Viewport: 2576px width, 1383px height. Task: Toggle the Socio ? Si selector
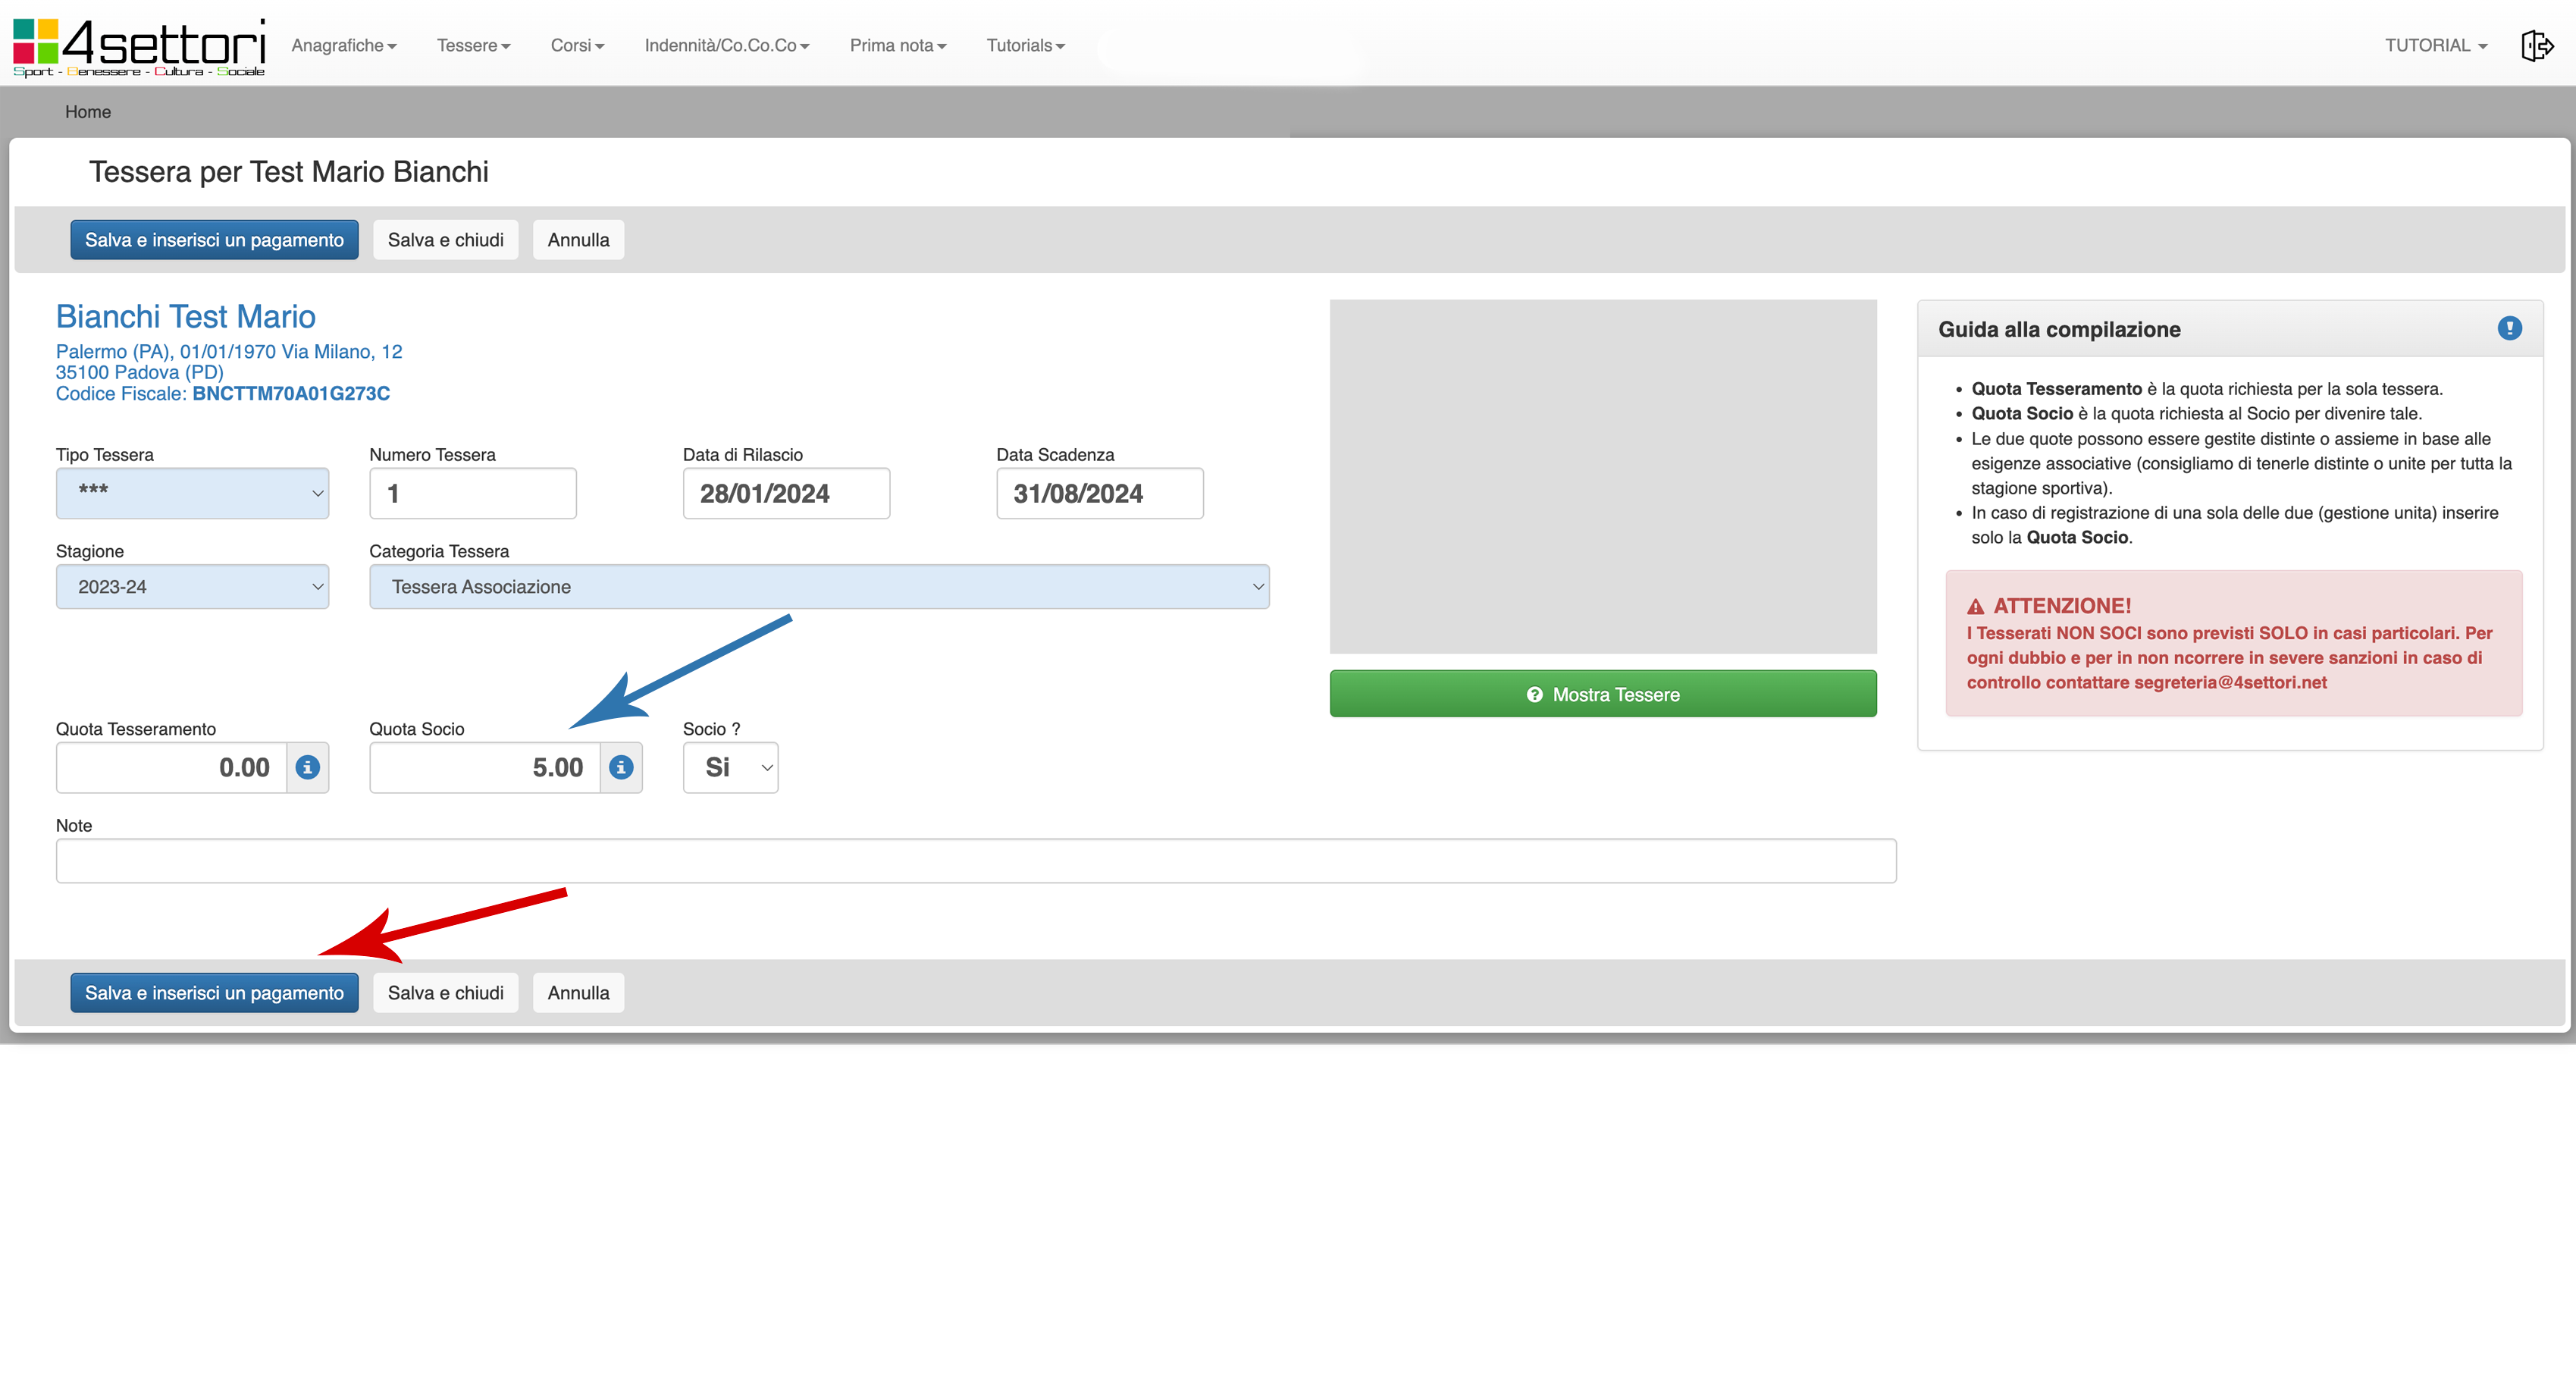730,767
